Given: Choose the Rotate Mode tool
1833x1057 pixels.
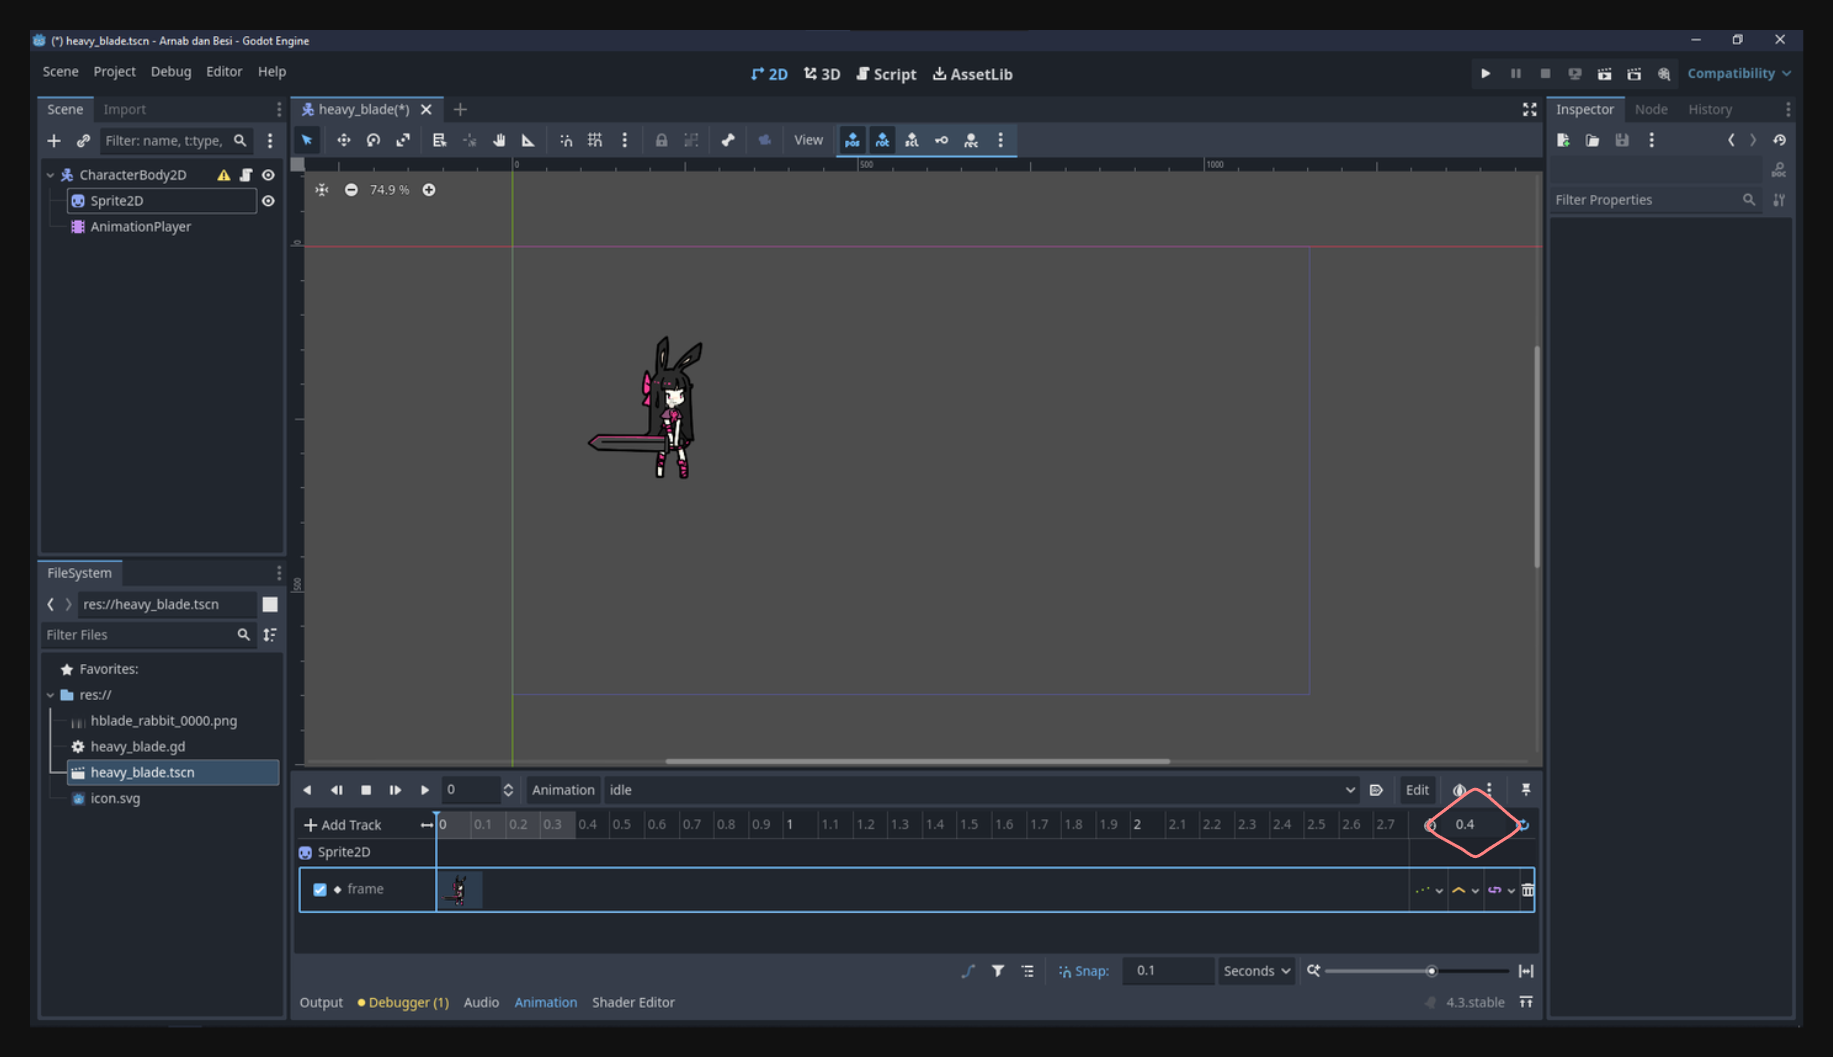Looking at the screenshot, I should [x=373, y=140].
